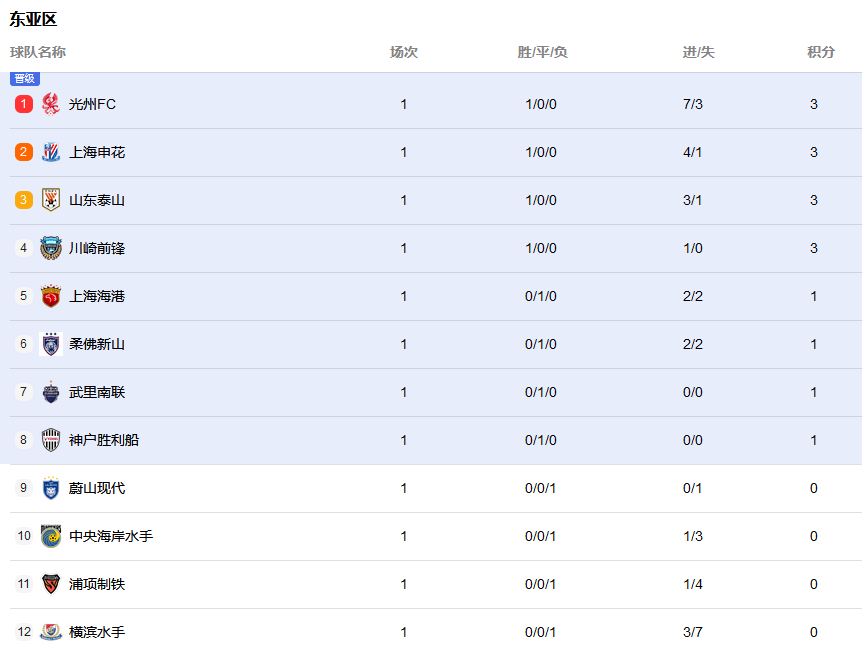The width and height of the screenshot is (862, 653).
Task: Click 光州FC points value 3
Action: click(814, 104)
